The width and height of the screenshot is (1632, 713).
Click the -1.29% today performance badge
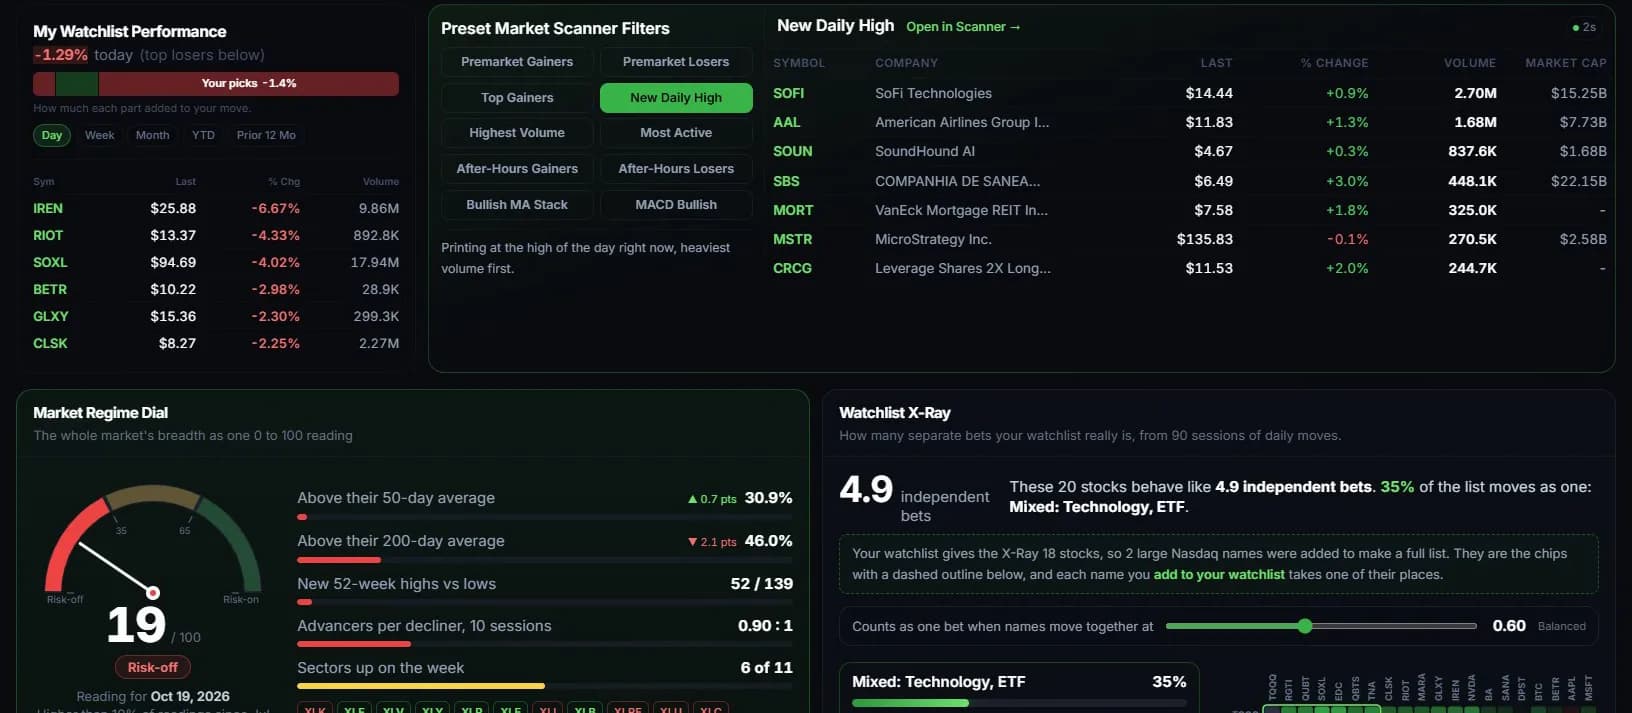click(x=60, y=55)
